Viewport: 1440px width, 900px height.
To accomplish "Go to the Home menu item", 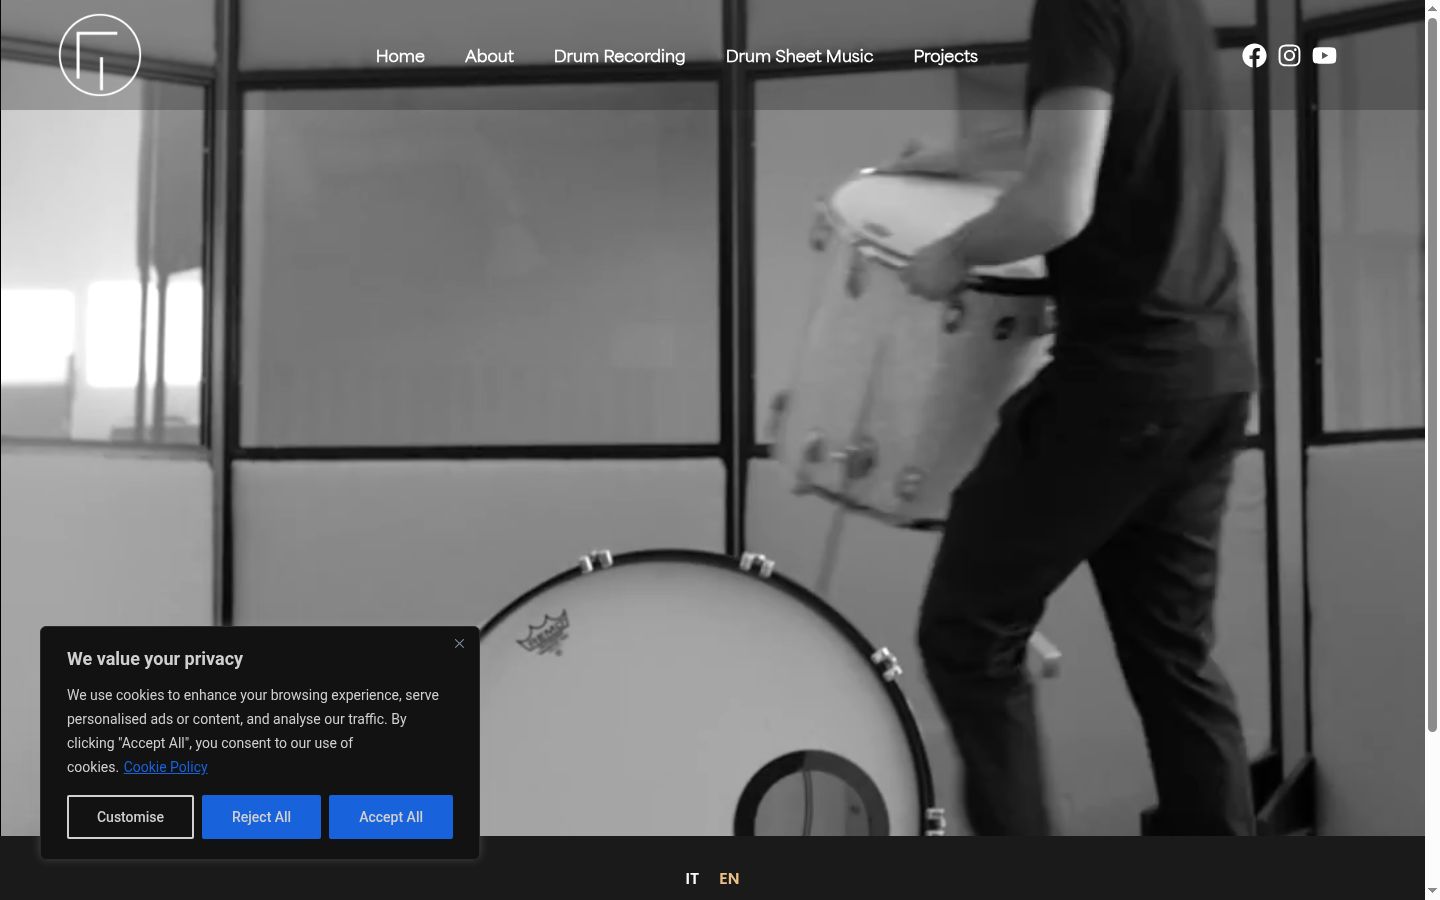I will point(400,56).
